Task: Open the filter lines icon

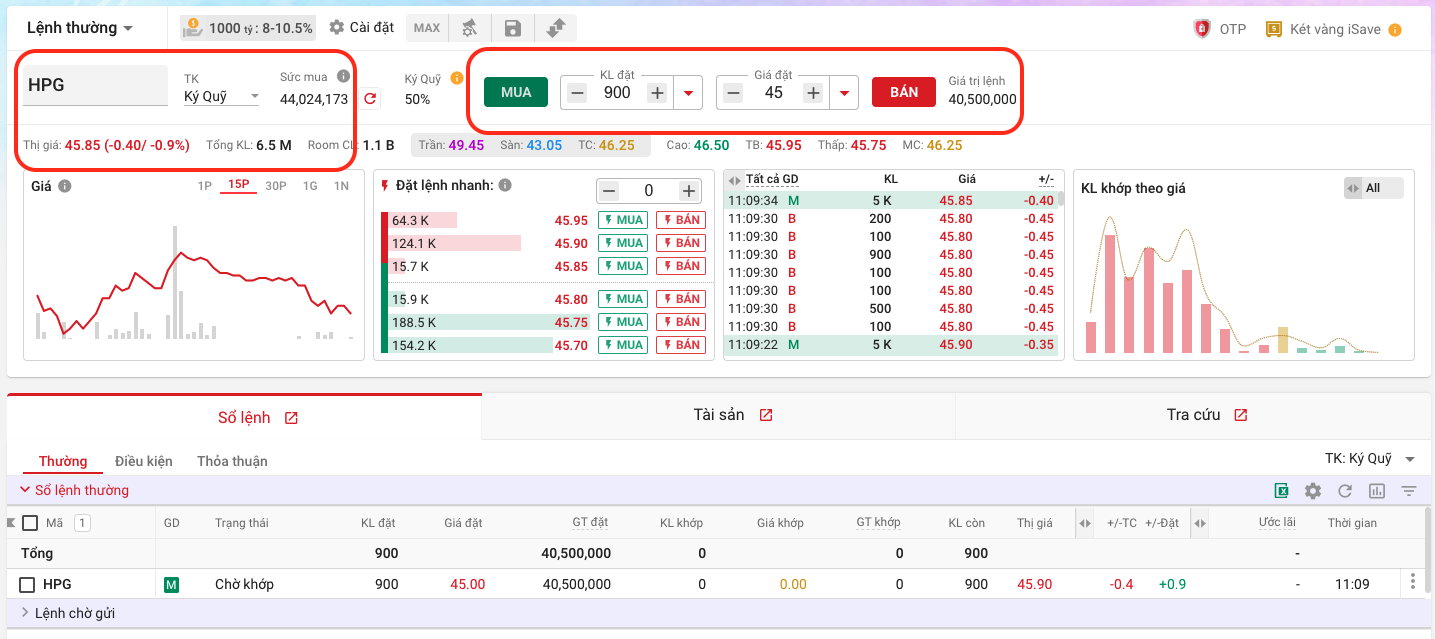Action: (1409, 491)
